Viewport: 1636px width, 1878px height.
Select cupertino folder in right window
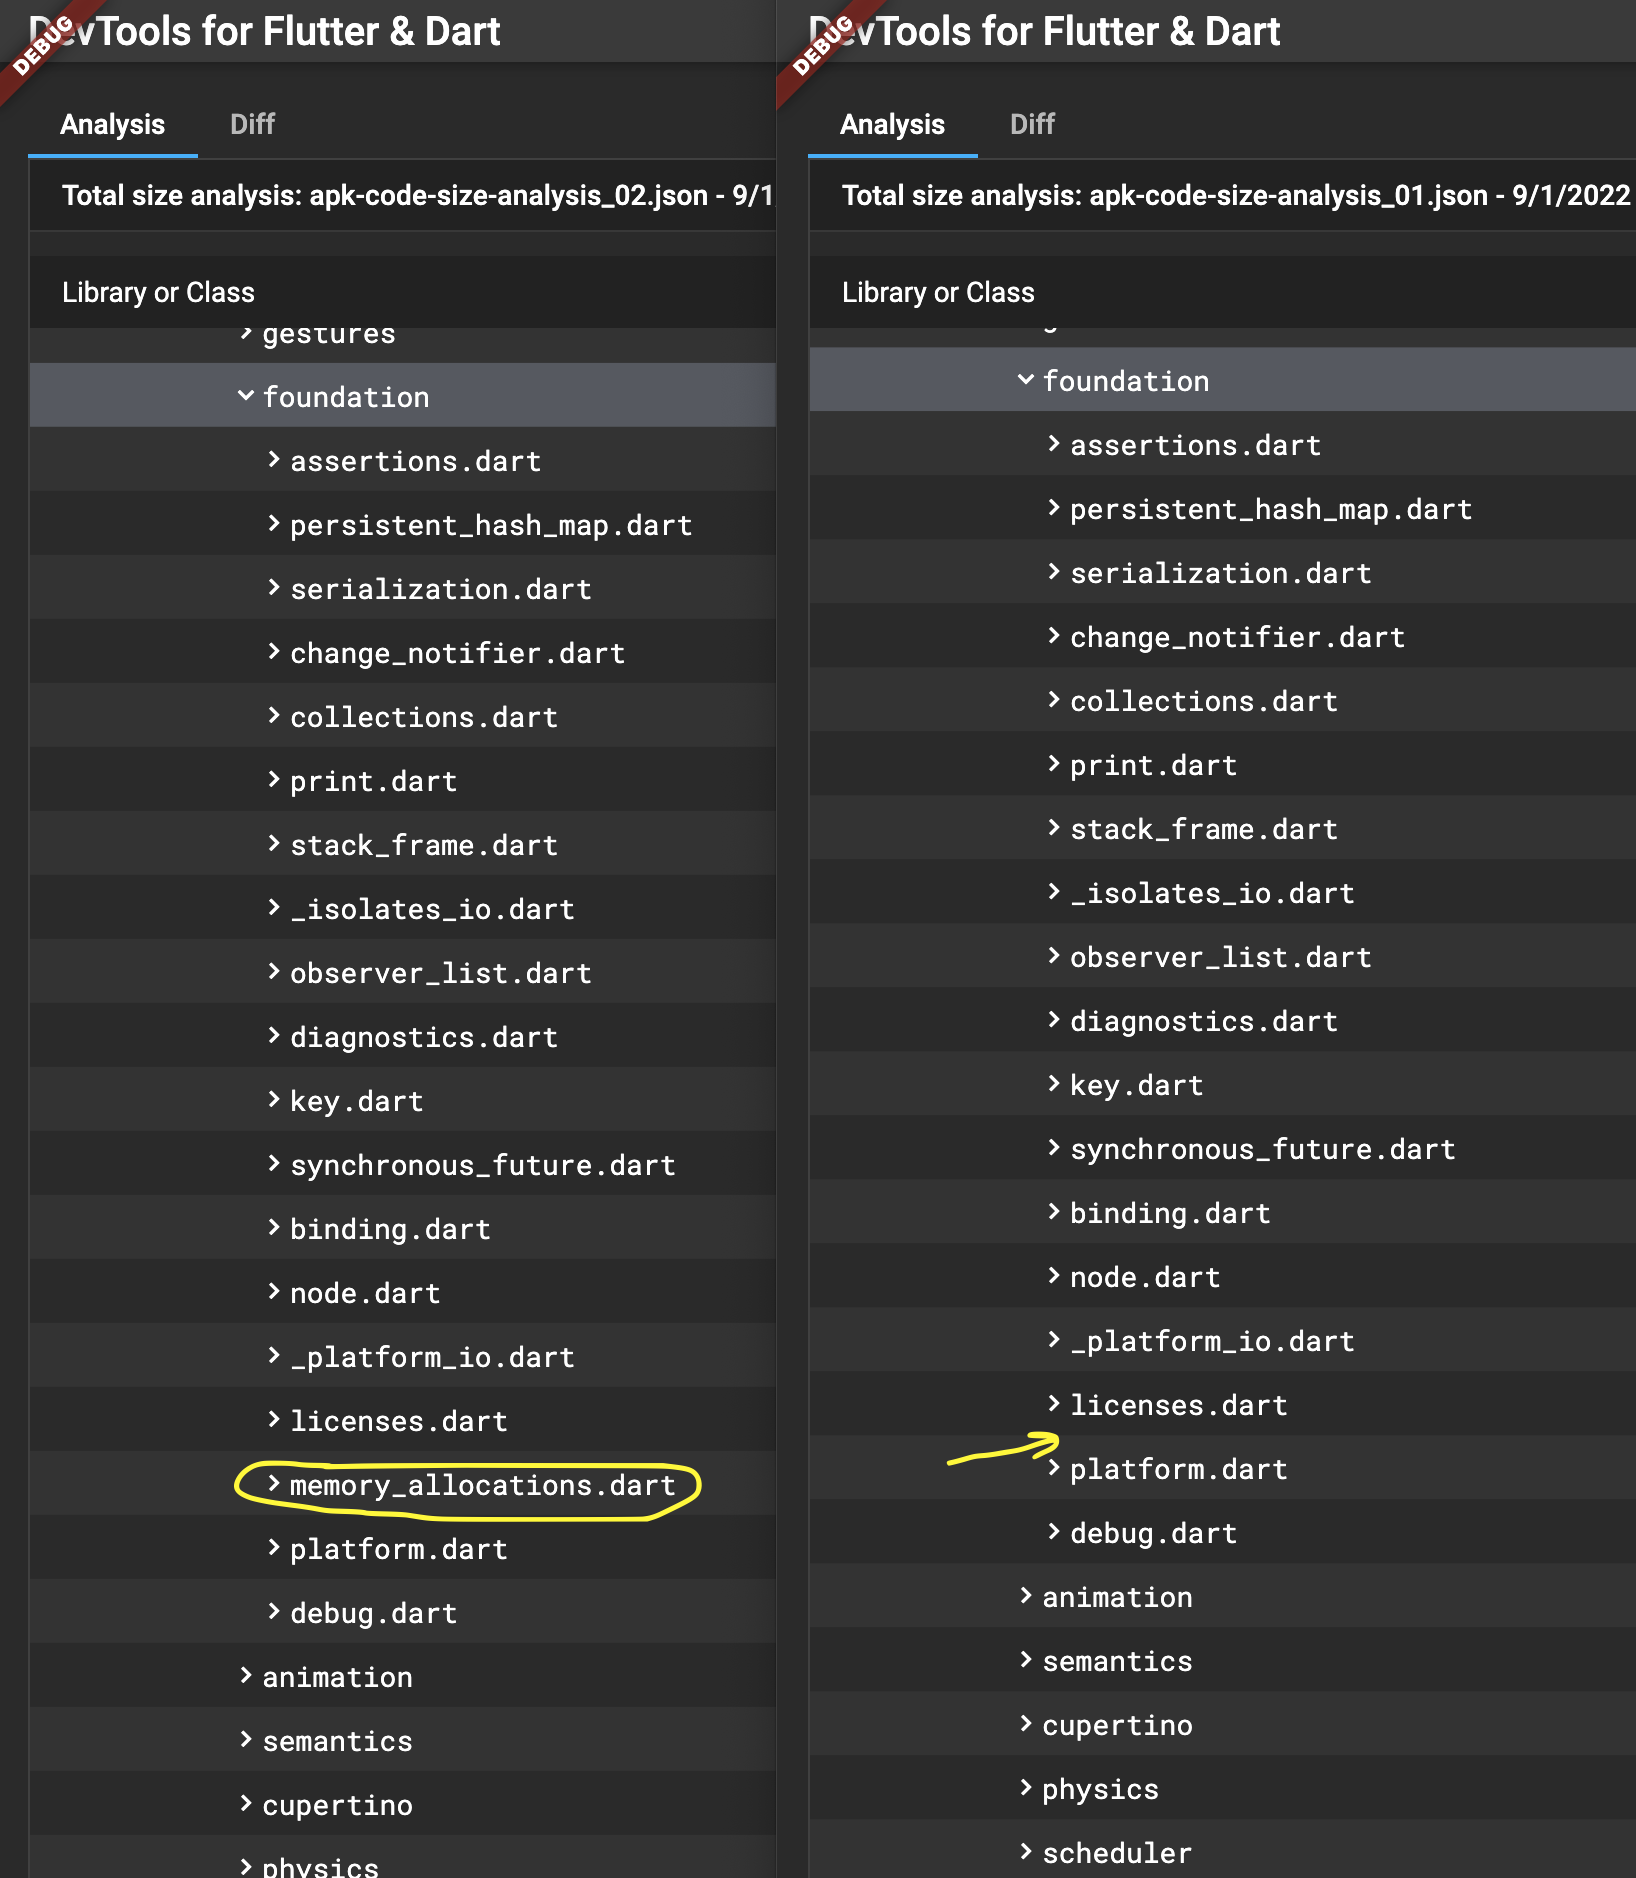tap(1117, 1725)
